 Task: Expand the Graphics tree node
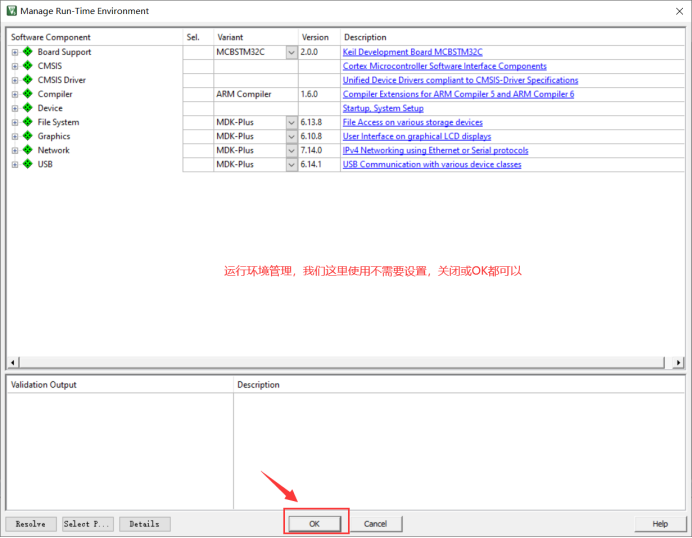coord(15,136)
